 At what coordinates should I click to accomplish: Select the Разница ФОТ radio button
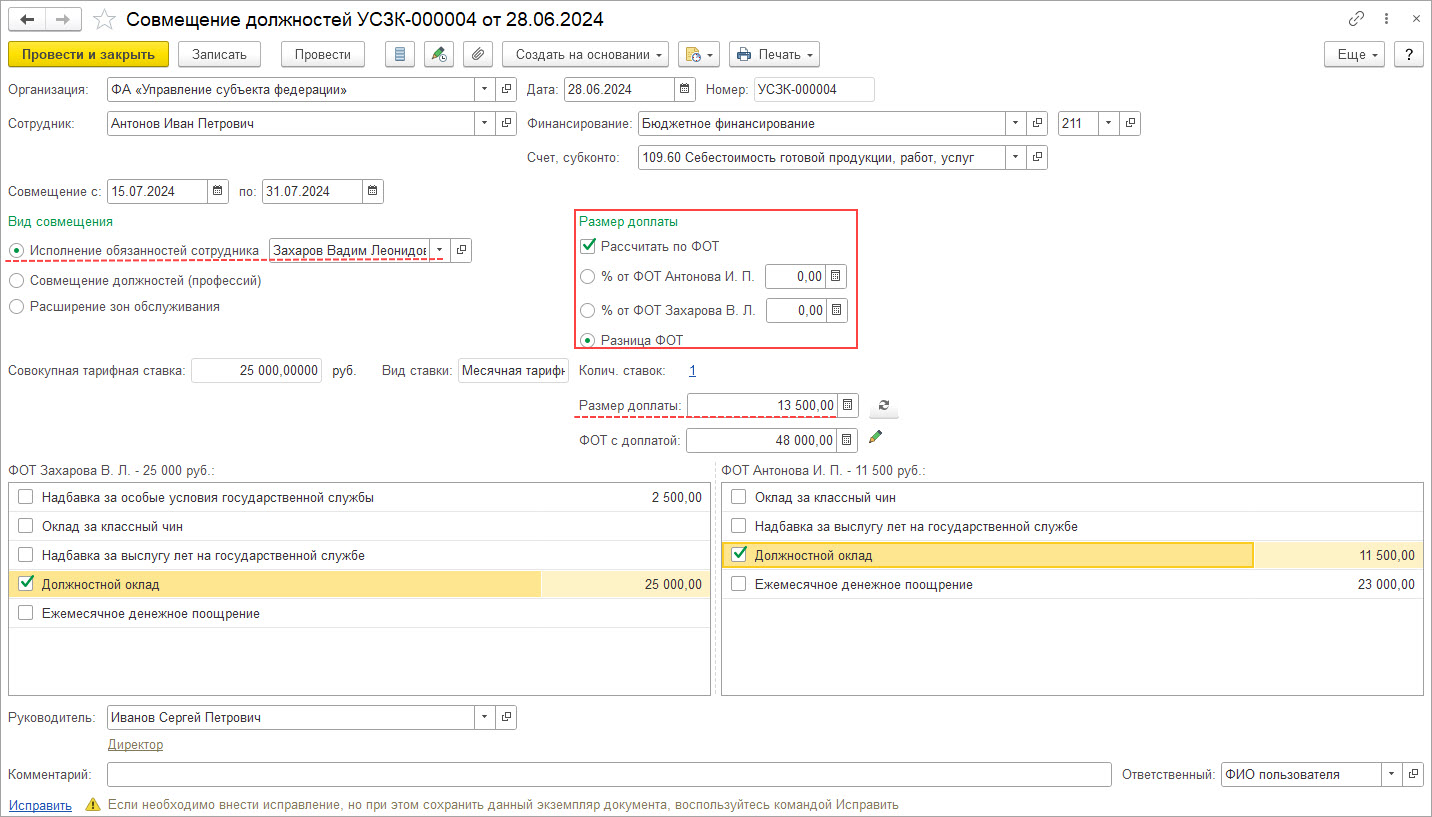pos(588,340)
